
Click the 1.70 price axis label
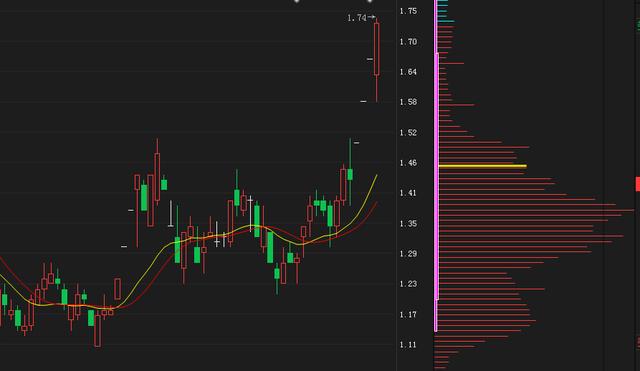click(408, 42)
